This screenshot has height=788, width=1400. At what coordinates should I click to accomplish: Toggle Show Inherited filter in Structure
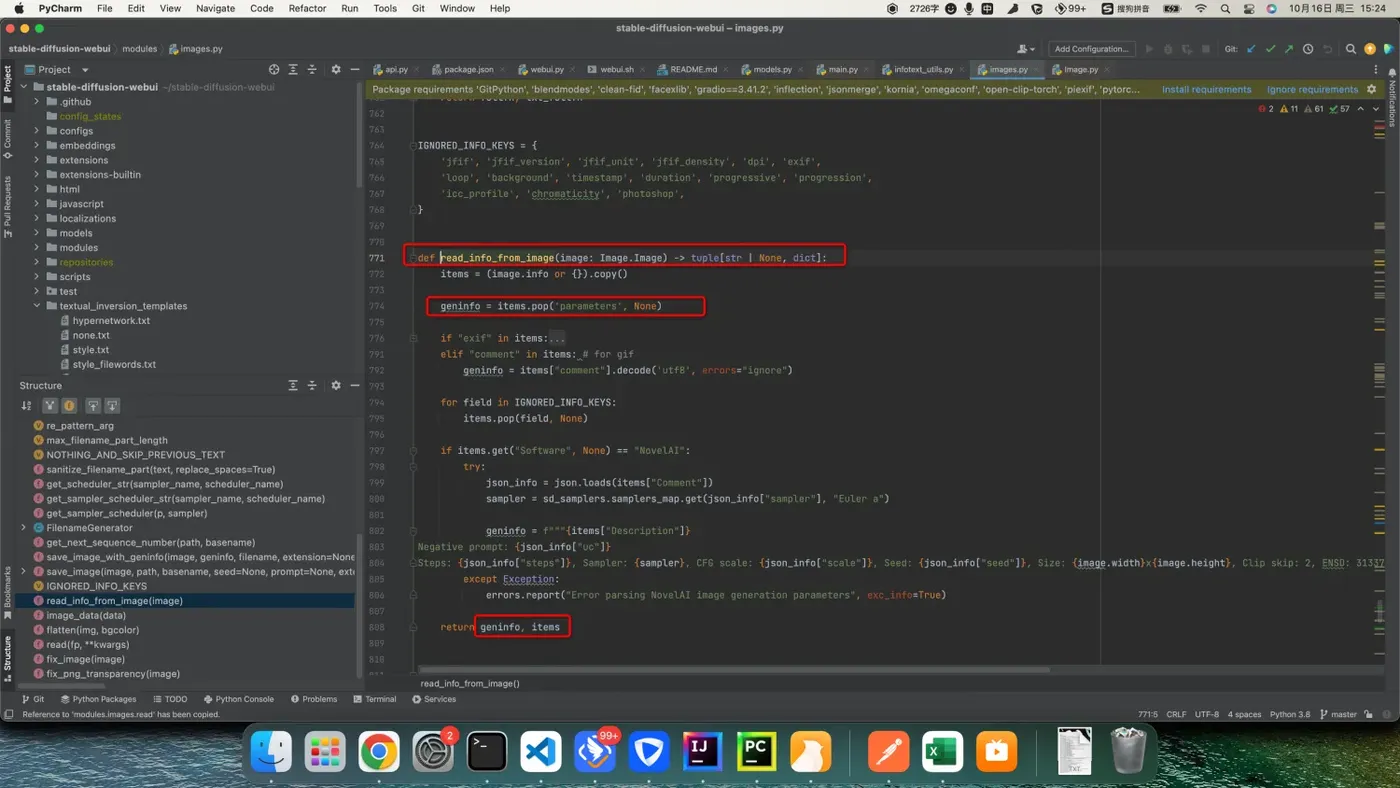(49, 406)
